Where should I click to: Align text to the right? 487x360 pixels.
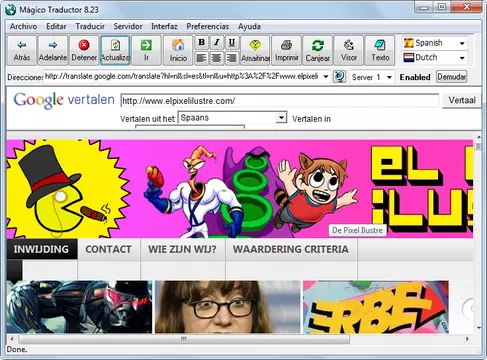(232, 58)
